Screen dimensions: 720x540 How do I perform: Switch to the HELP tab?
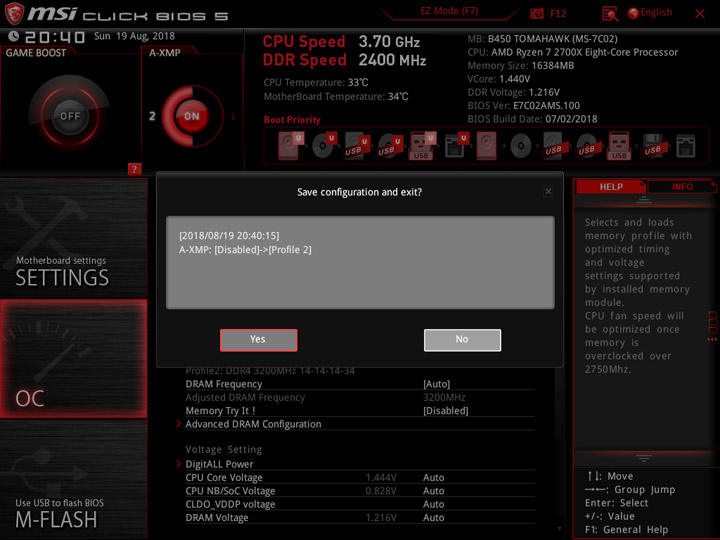[611, 187]
